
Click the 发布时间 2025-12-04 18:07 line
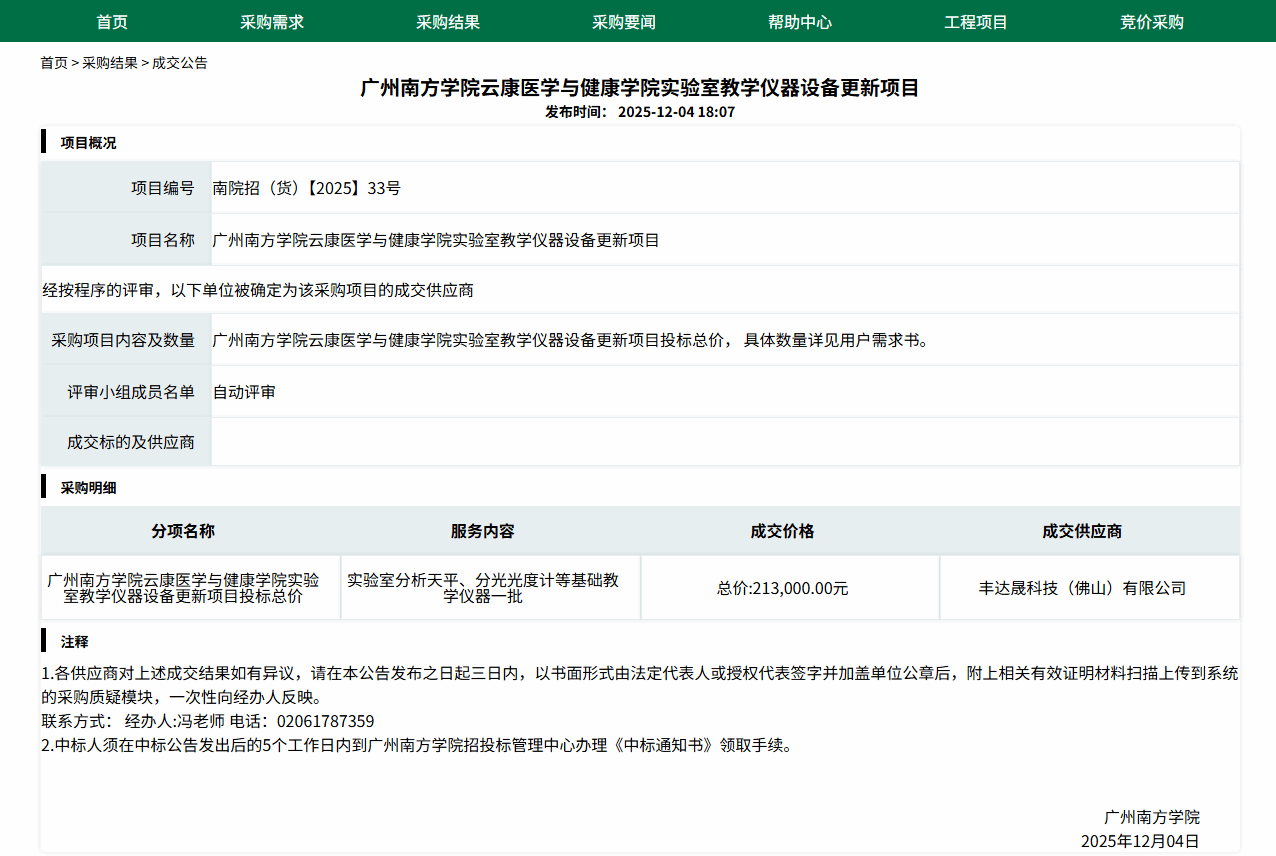[639, 112]
